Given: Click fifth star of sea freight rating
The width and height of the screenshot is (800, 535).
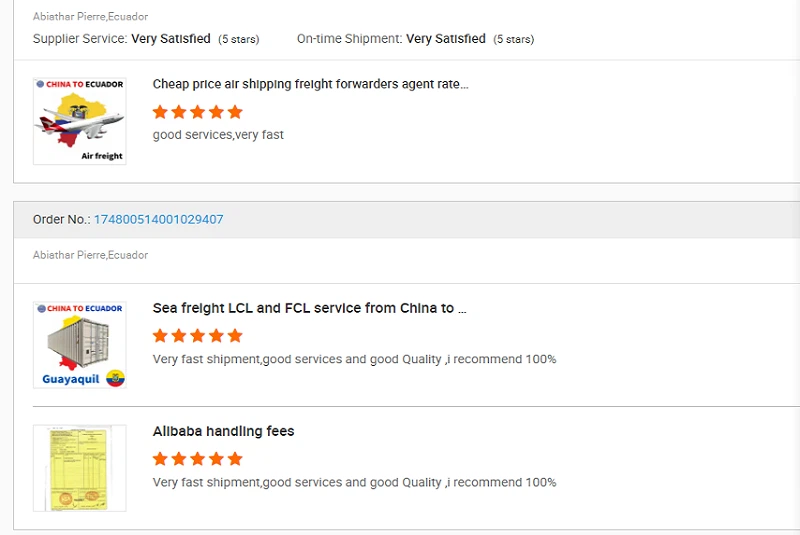Looking at the screenshot, I should (235, 336).
